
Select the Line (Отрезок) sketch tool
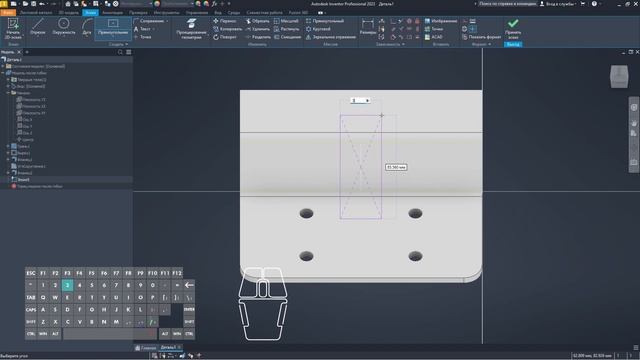click(x=38, y=27)
